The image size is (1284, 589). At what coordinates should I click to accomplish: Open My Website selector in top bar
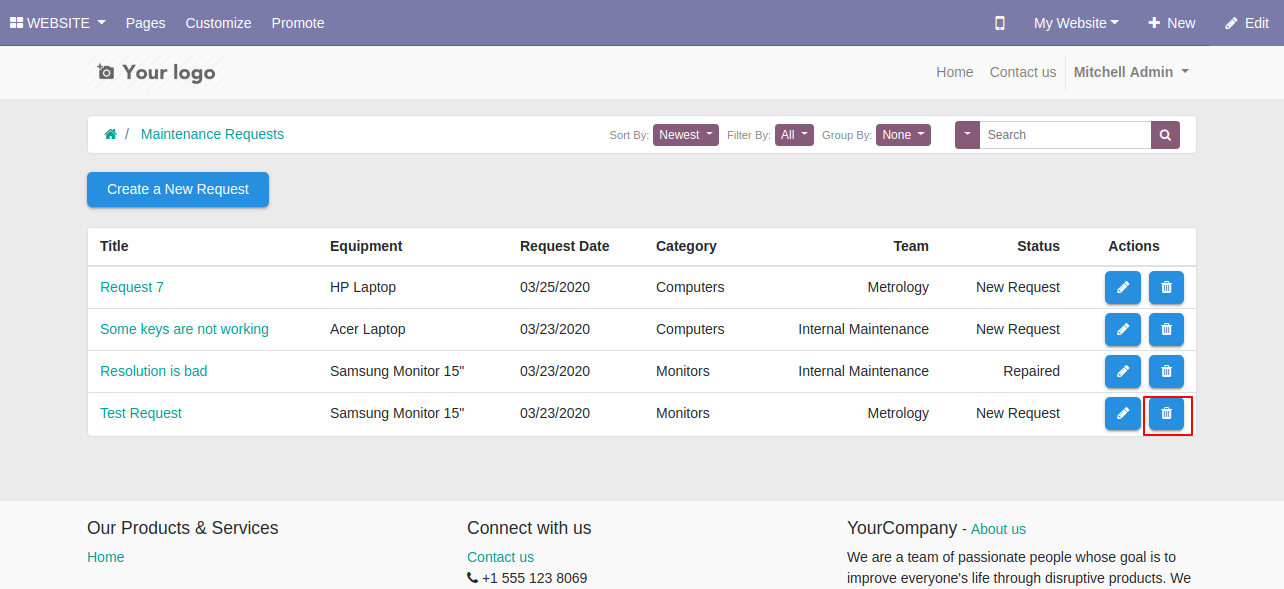click(x=1076, y=23)
